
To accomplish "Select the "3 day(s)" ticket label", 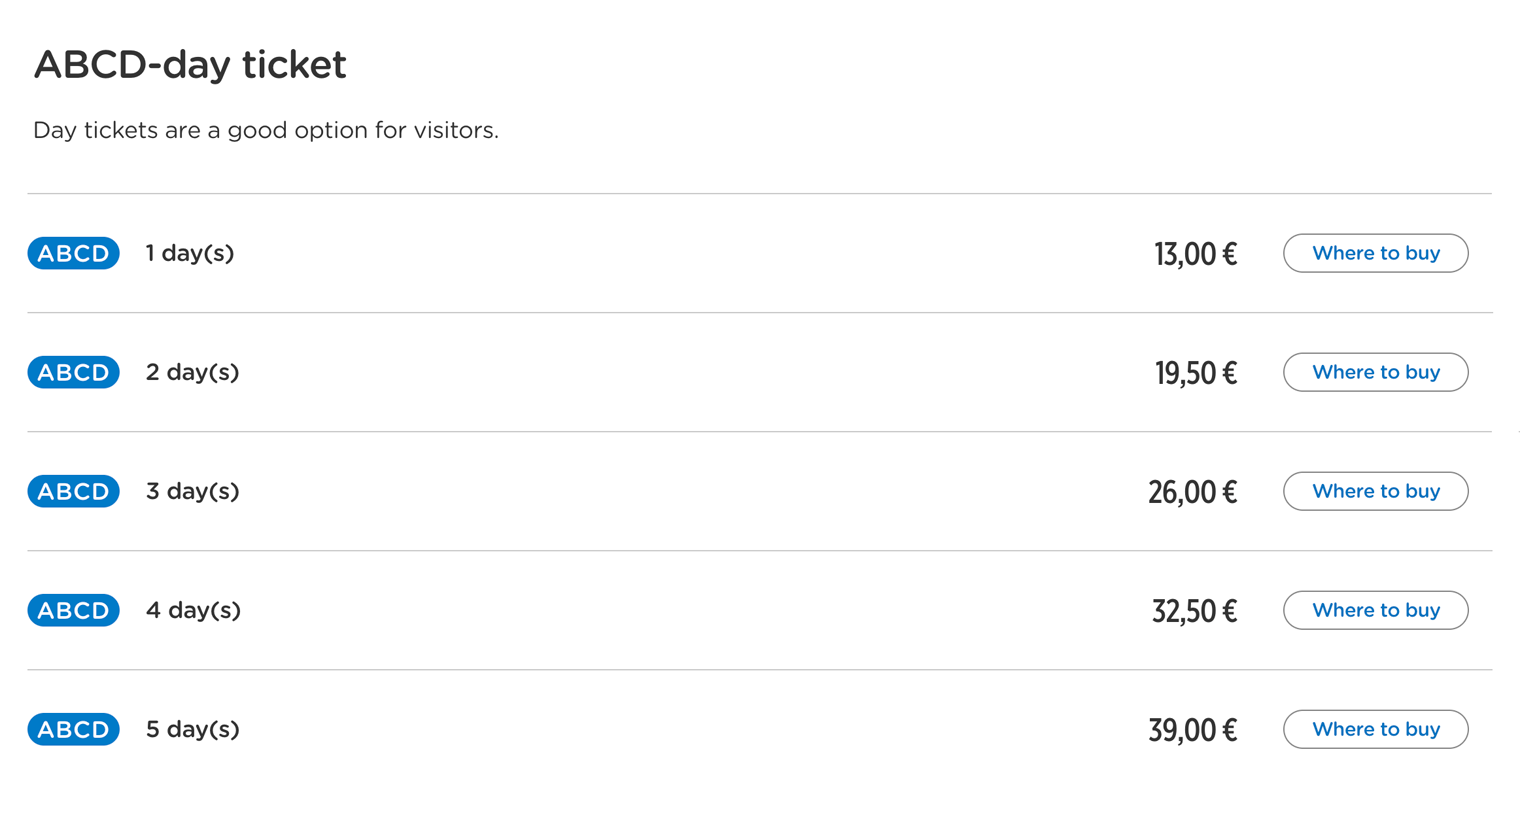I will click(192, 491).
